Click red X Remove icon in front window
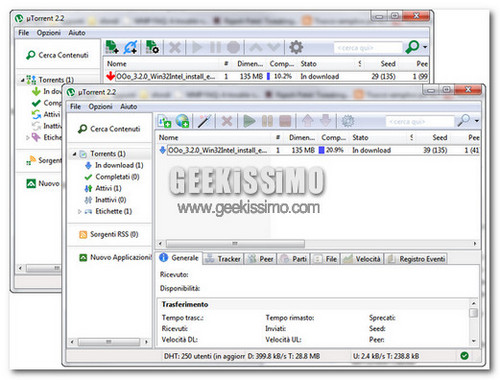This screenshot has height=380, width=500. click(227, 121)
